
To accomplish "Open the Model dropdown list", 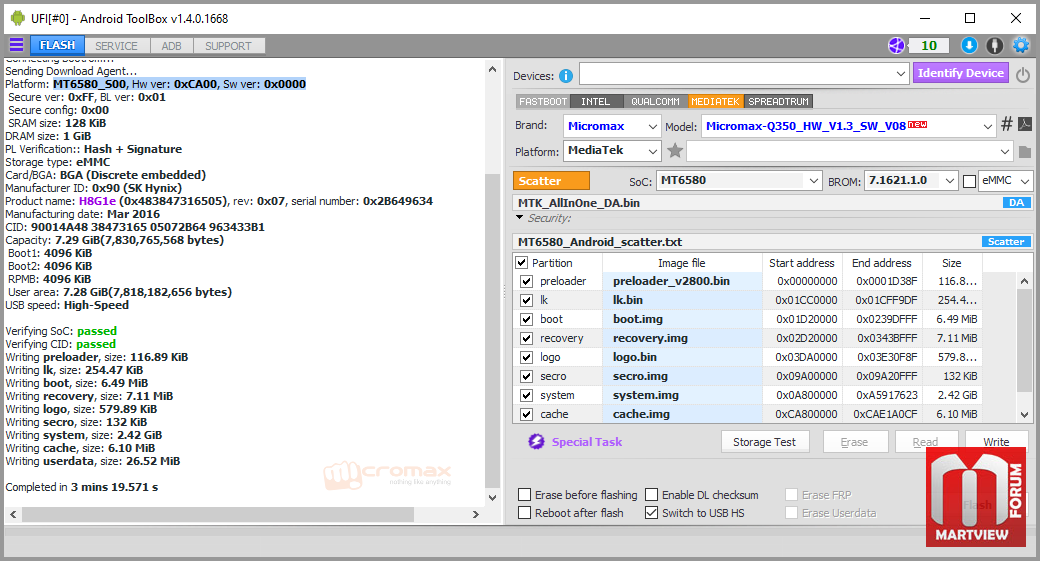I will (x=848, y=126).
